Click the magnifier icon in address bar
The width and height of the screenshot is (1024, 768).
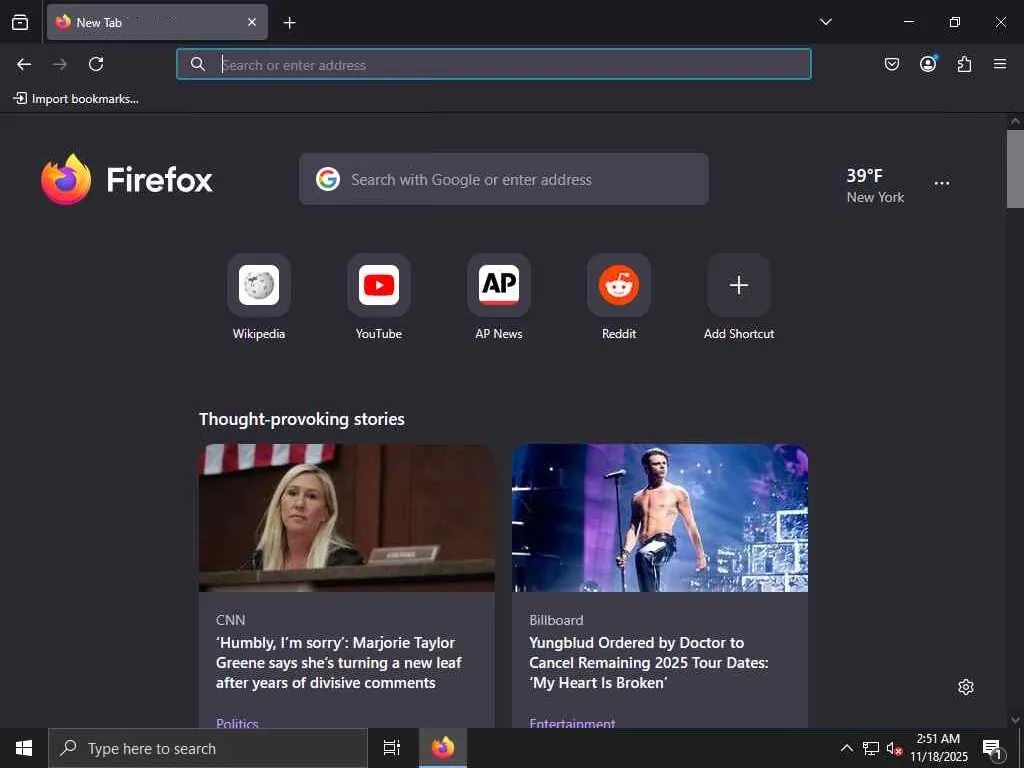[x=197, y=64]
